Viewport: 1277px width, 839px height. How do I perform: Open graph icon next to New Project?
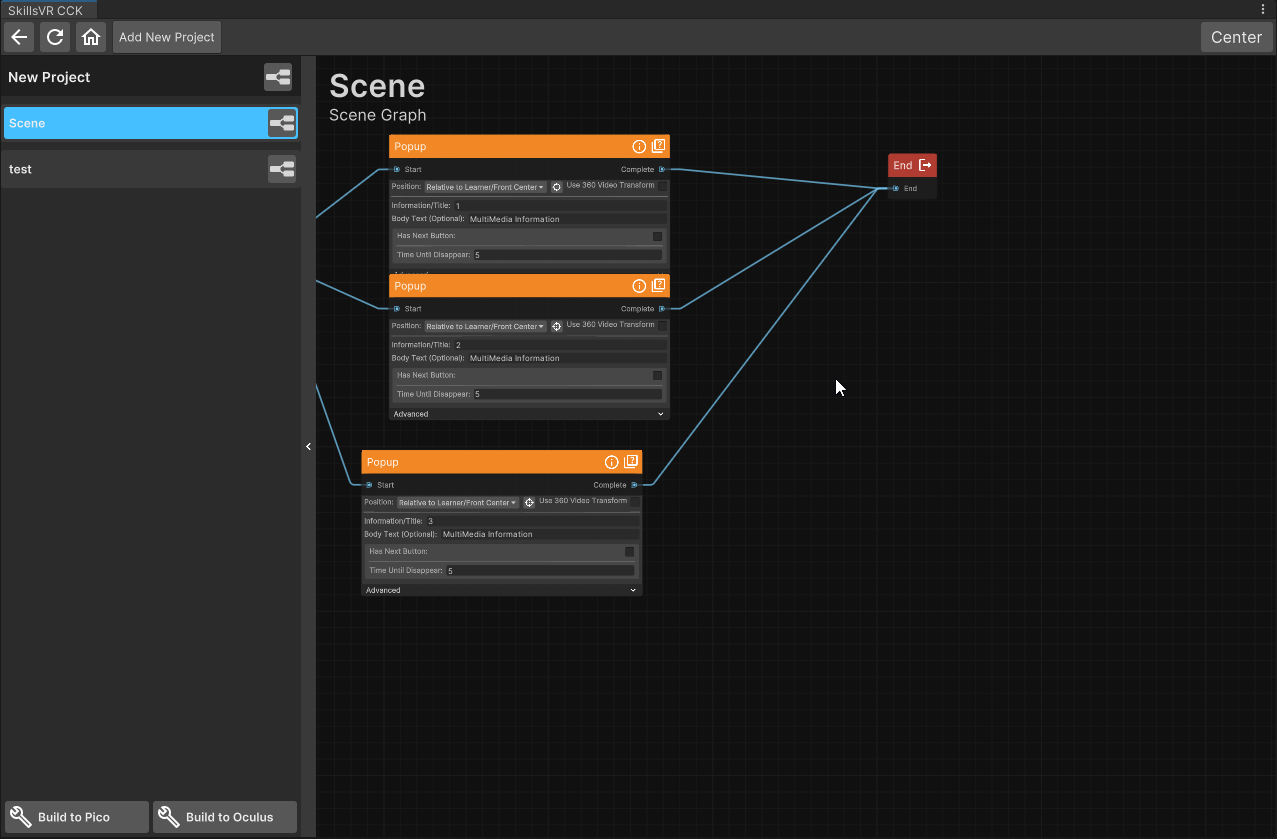(278, 77)
